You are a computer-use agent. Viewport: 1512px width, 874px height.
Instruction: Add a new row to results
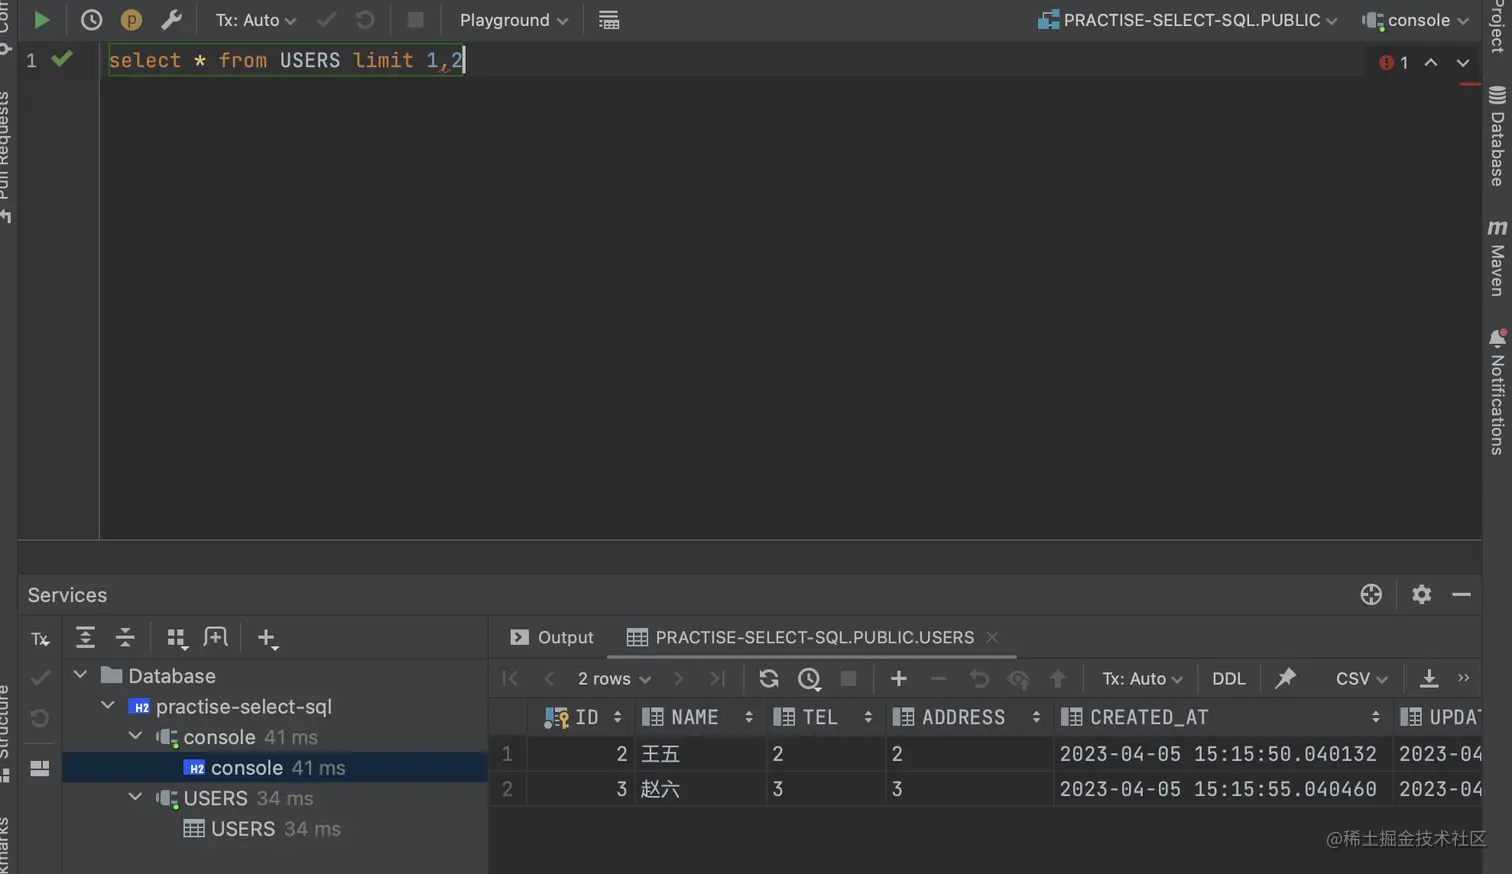pyautogui.click(x=899, y=679)
